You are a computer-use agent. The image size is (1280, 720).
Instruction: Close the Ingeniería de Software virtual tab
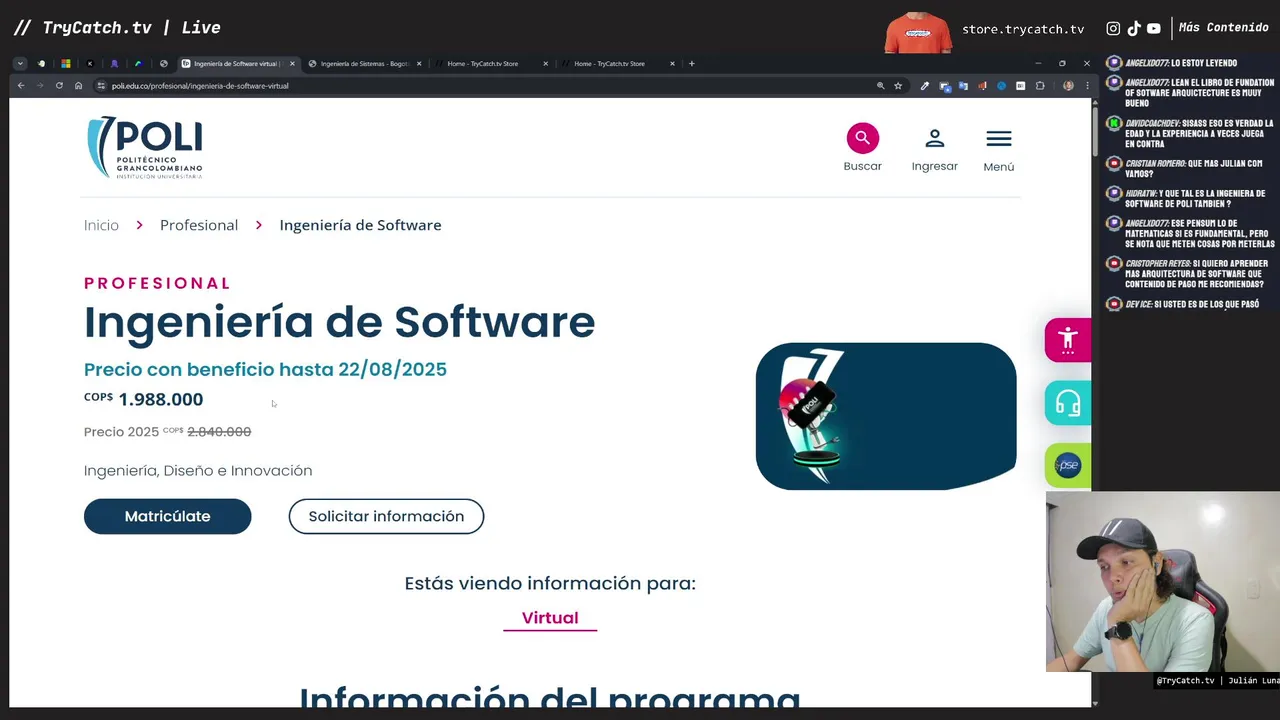coord(292,64)
